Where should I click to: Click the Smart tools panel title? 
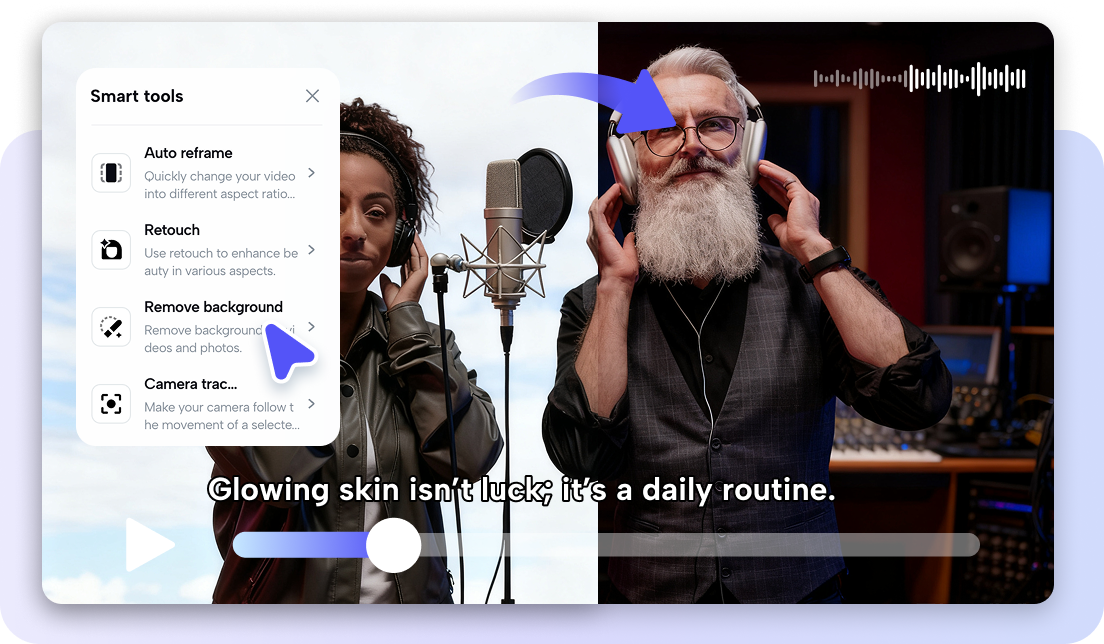136,95
